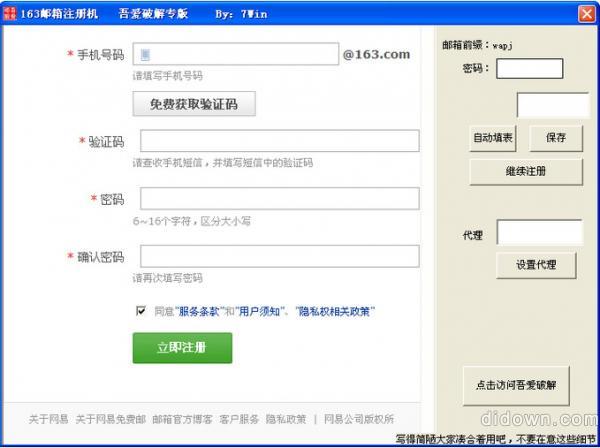Screen dimensions: 600x448
Task: Open the 关于网易 footer link
Action: point(49,419)
